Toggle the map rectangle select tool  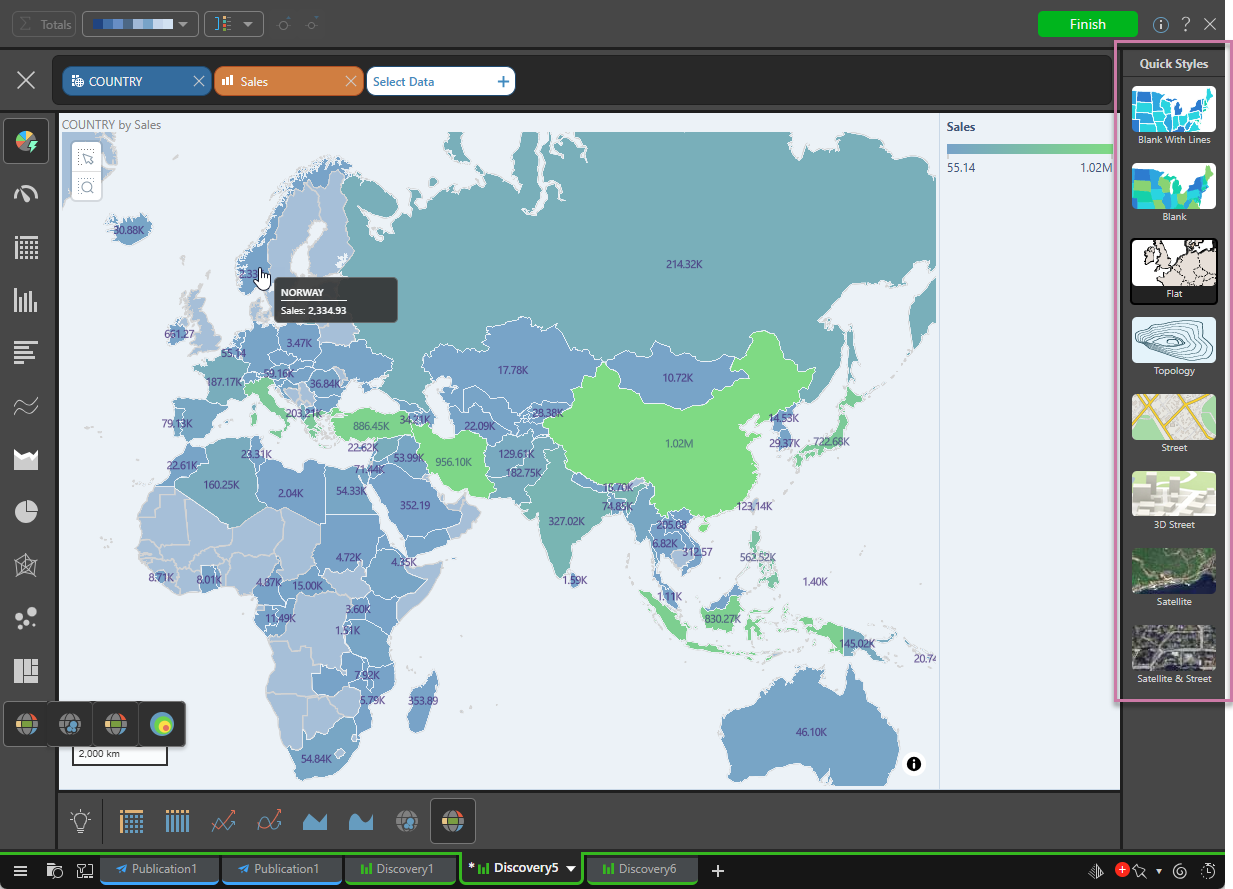(x=87, y=157)
